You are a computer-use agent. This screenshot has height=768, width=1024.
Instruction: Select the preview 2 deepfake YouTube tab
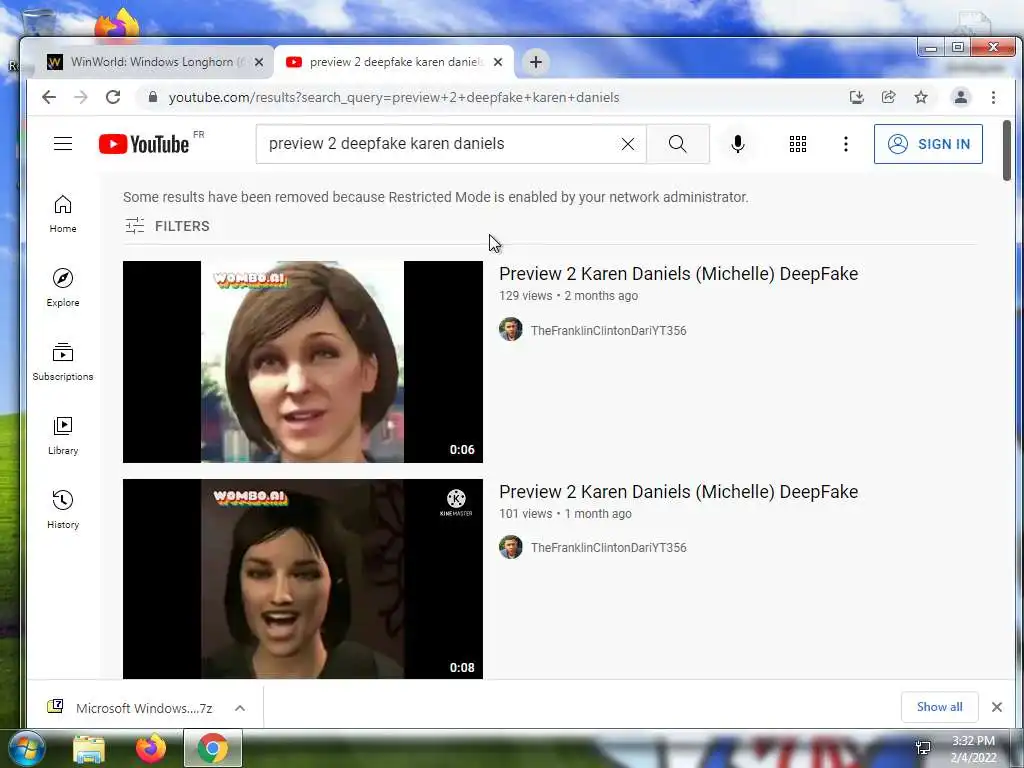pos(394,62)
